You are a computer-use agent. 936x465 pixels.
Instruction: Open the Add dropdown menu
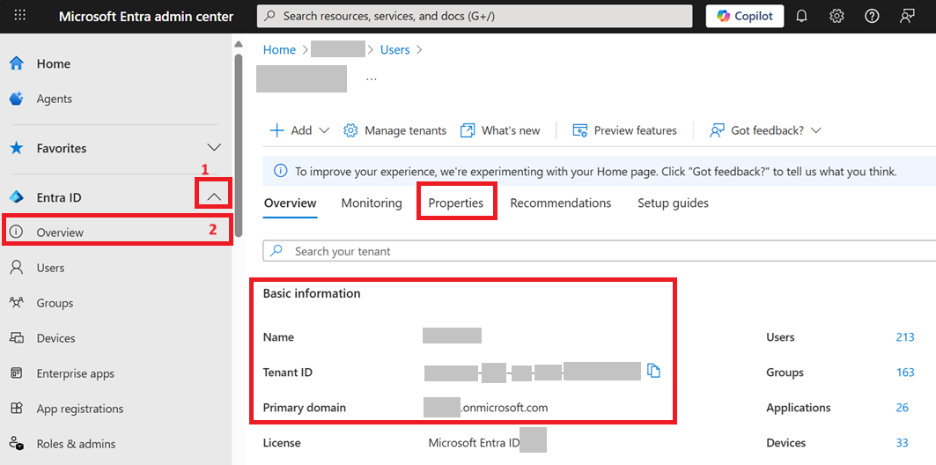click(300, 131)
